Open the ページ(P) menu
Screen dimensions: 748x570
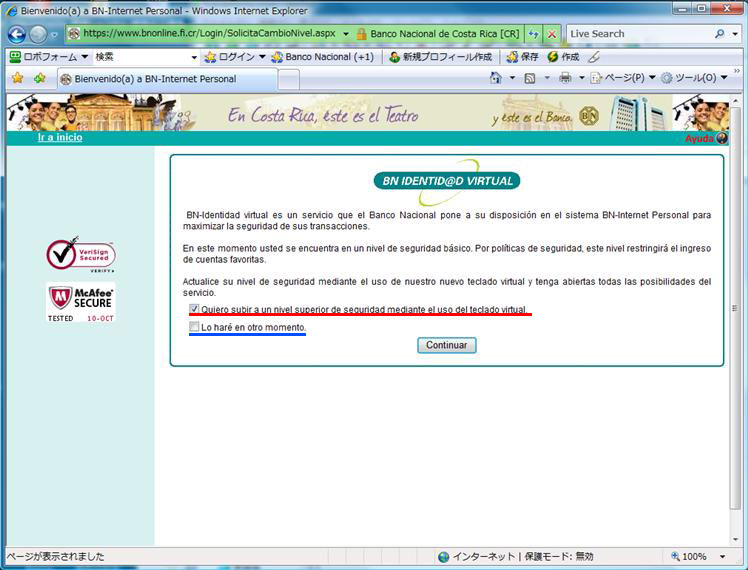pos(623,78)
